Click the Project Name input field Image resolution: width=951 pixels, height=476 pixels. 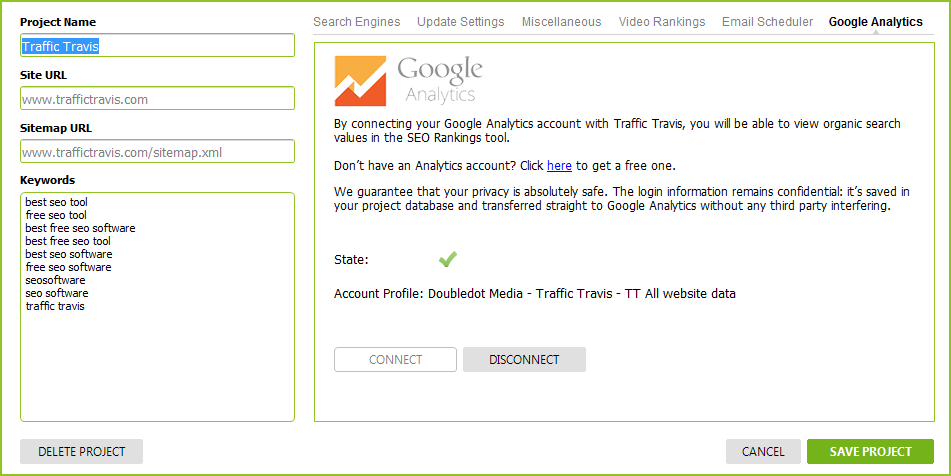click(x=157, y=45)
